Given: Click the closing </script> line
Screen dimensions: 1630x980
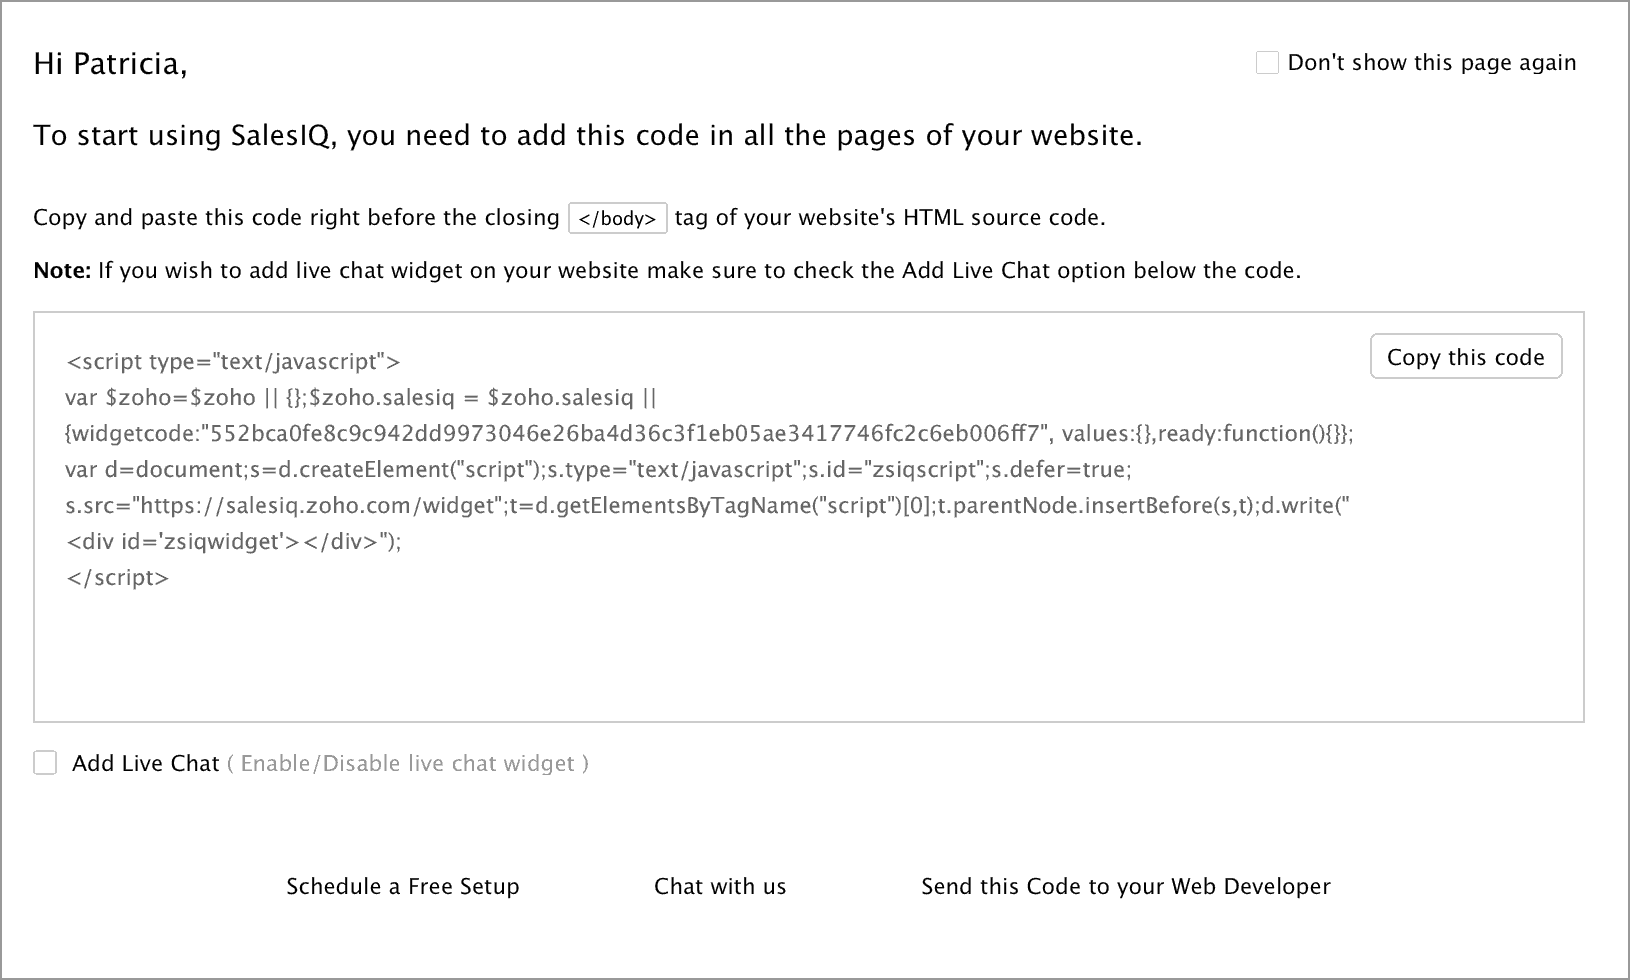Looking at the screenshot, I should 117,577.
